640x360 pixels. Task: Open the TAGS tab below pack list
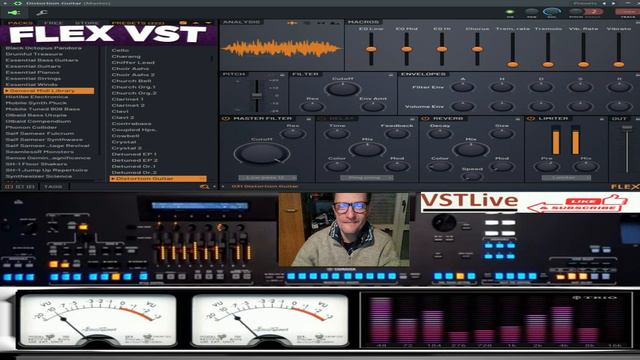[x=53, y=187]
